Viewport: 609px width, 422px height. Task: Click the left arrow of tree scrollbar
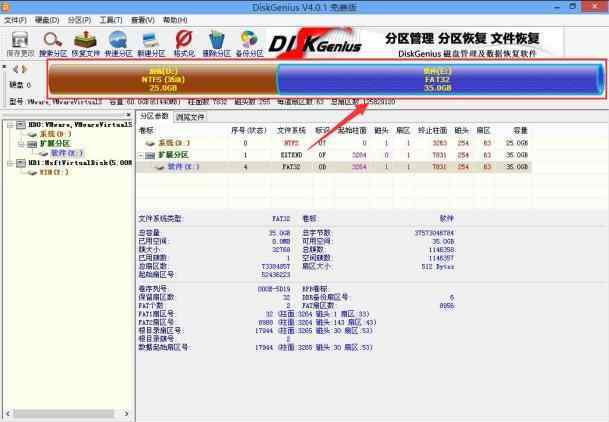click(x=8, y=413)
